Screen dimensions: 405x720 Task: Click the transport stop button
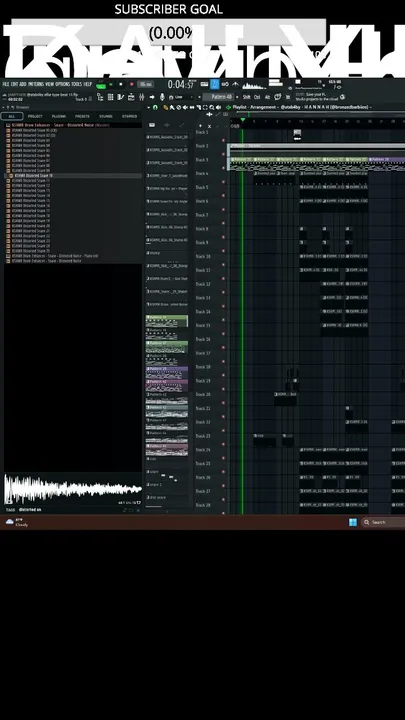121,84
